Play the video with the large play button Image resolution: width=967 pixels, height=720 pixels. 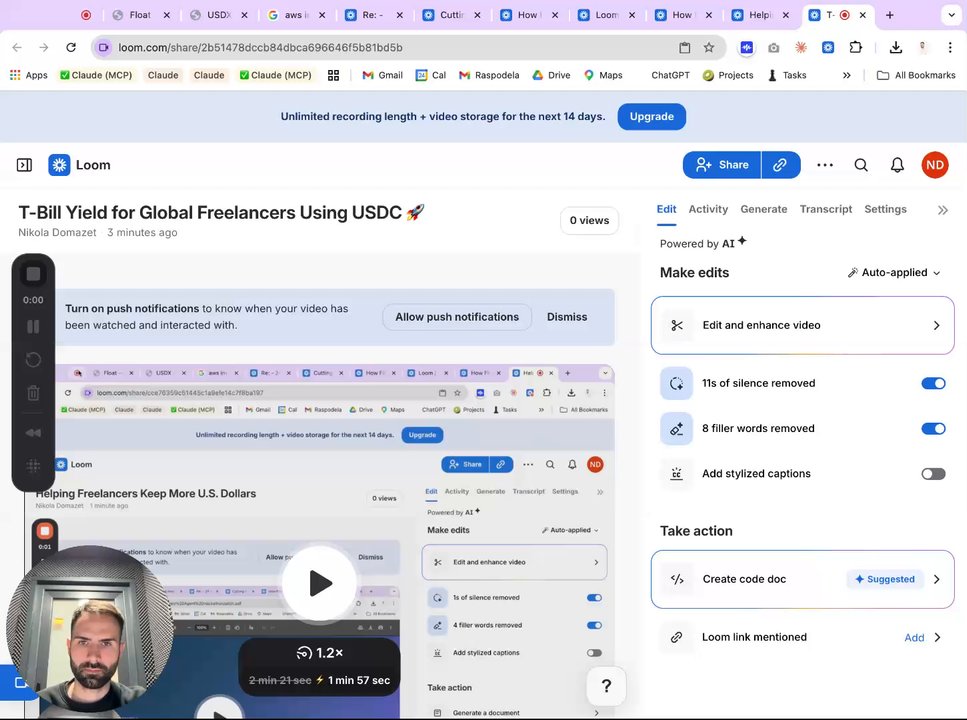[319, 583]
